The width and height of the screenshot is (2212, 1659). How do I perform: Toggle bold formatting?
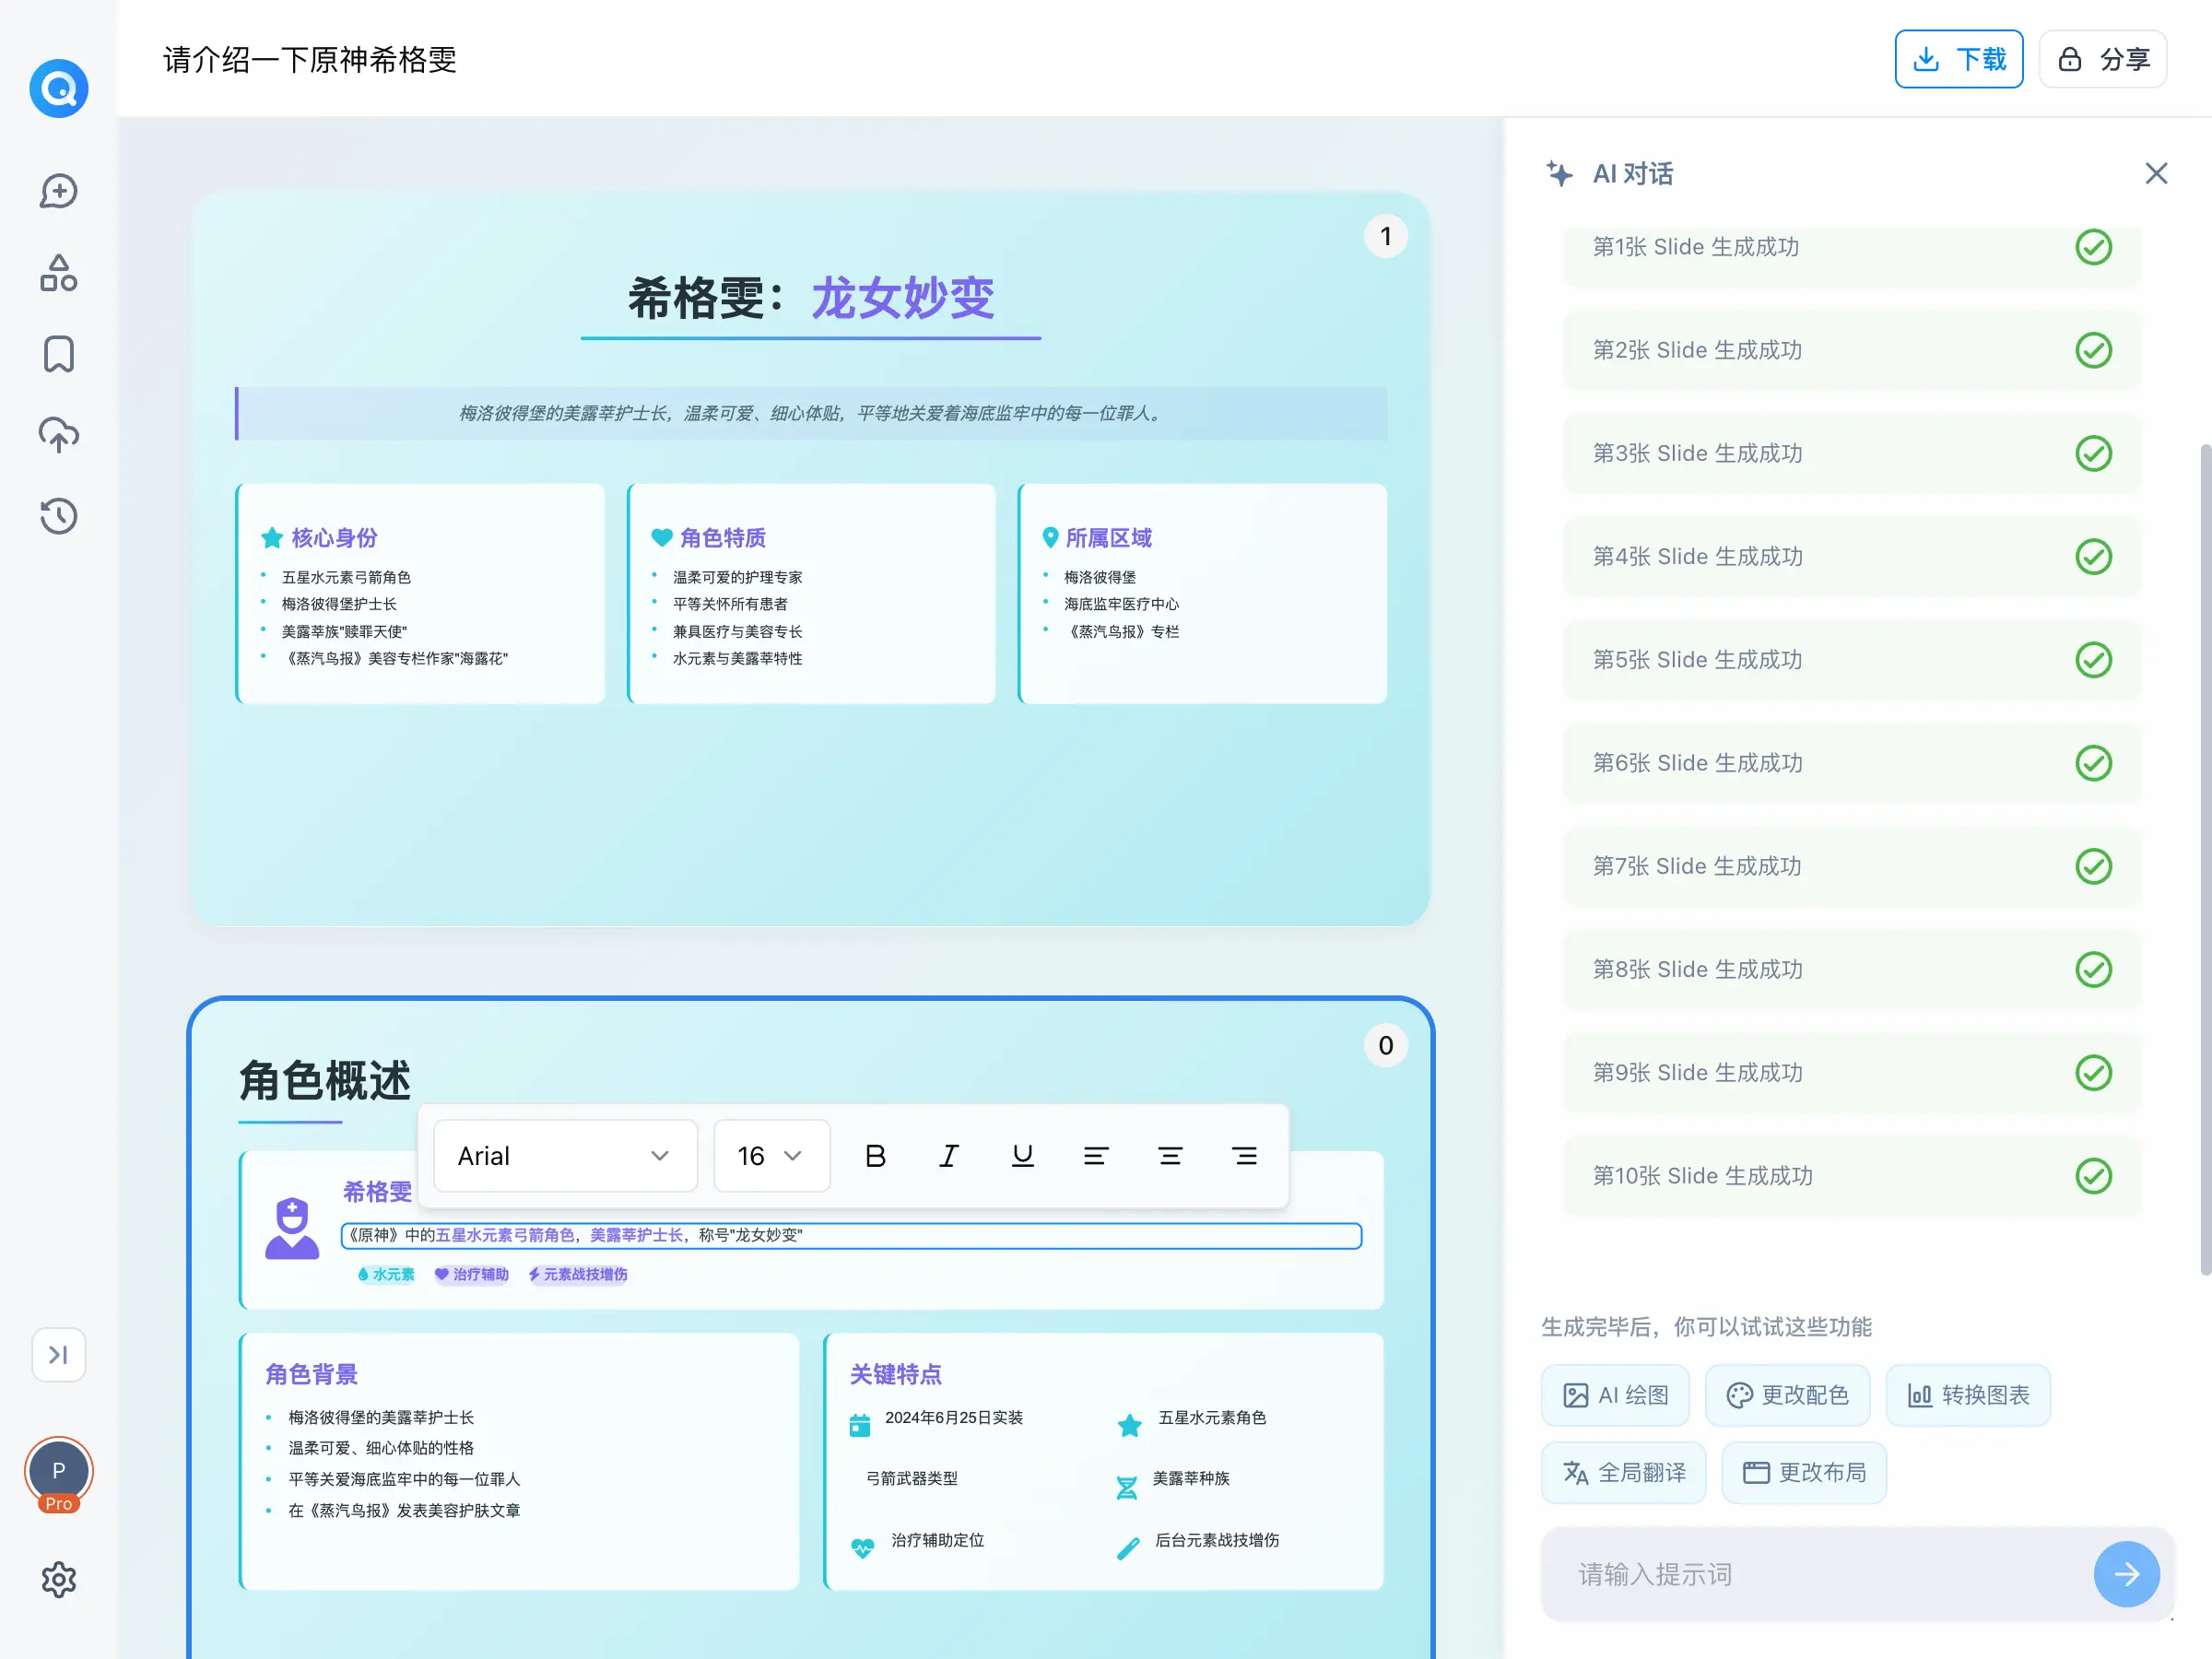[875, 1156]
